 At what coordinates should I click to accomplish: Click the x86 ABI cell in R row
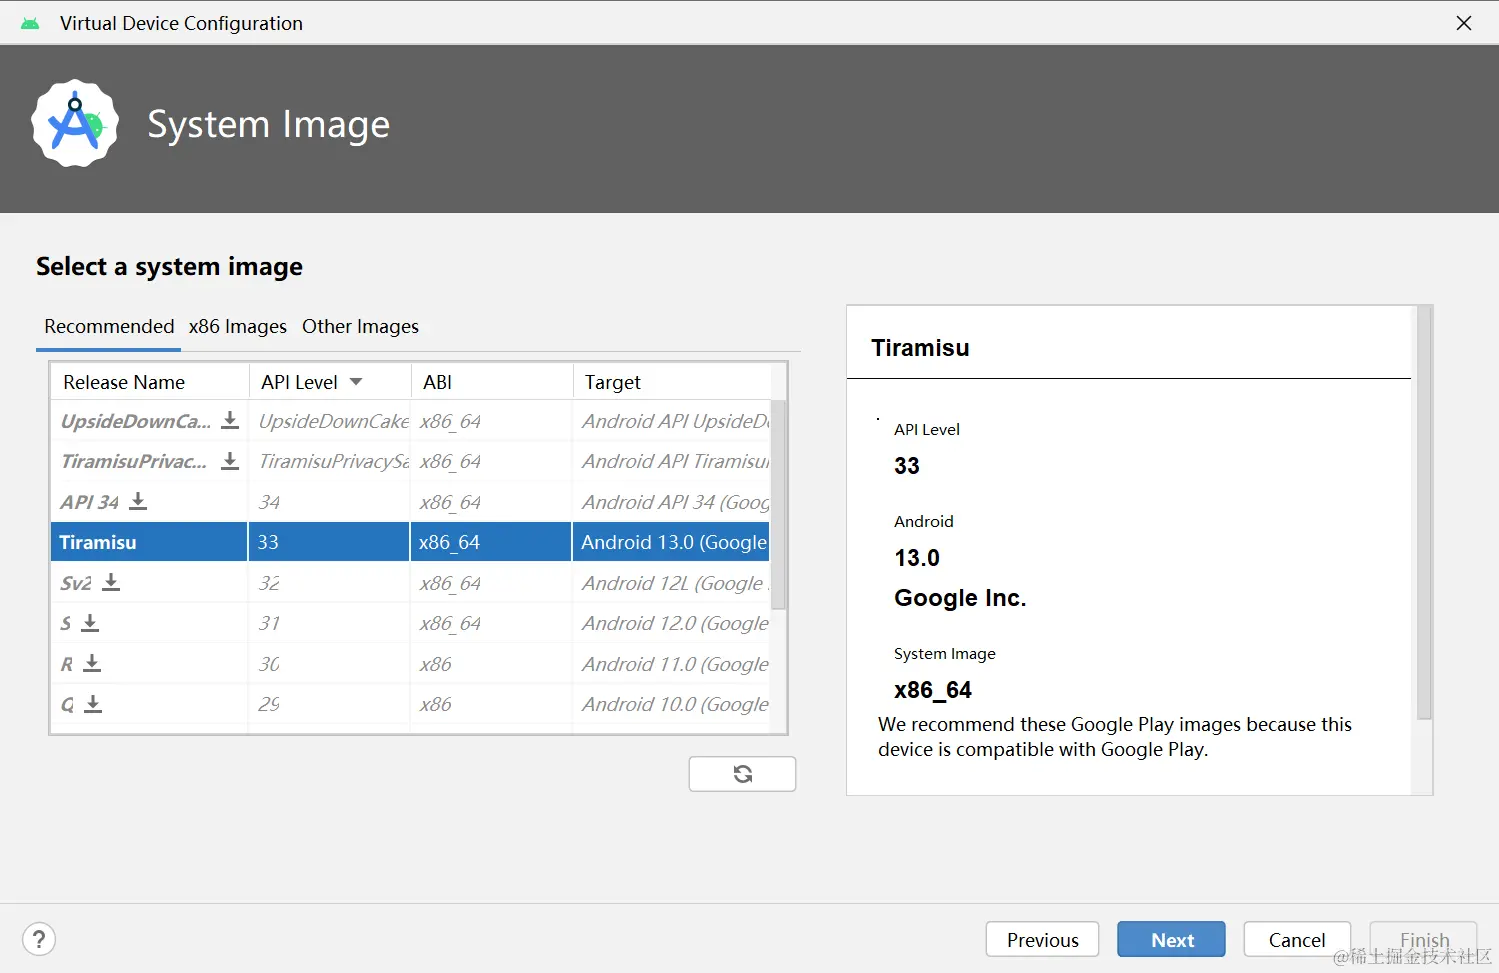[491, 664]
